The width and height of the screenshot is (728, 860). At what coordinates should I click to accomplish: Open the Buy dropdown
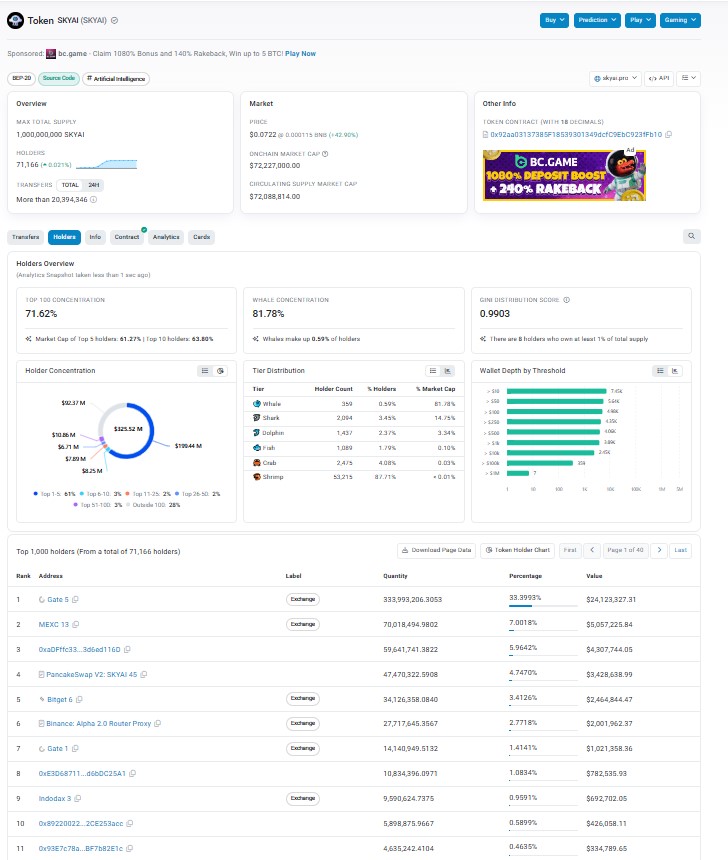pyautogui.click(x=554, y=20)
